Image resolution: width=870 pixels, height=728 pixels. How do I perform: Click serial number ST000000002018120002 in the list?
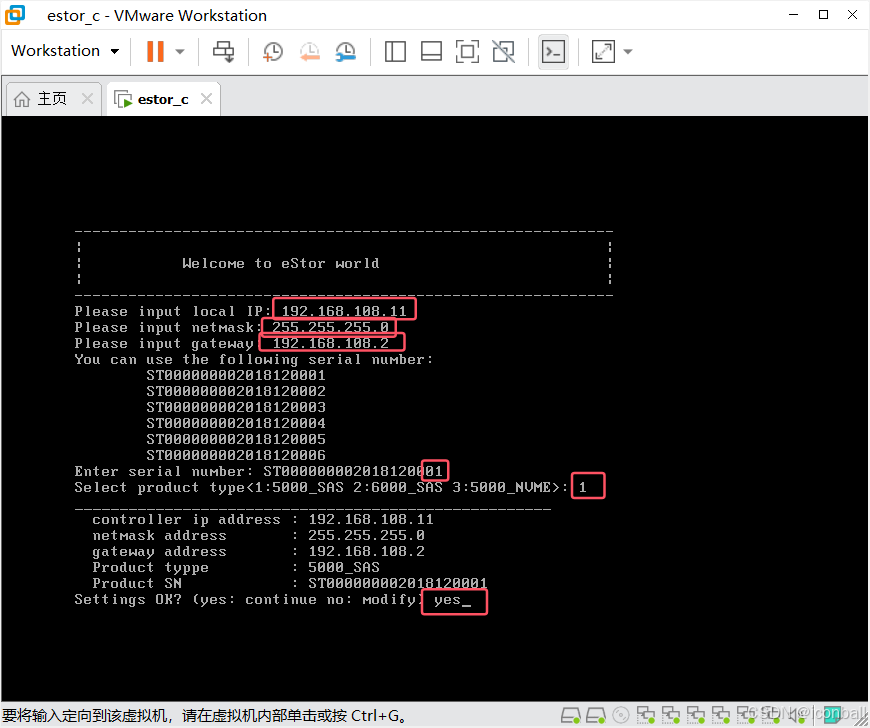pyautogui.click(x=236, y=391)
